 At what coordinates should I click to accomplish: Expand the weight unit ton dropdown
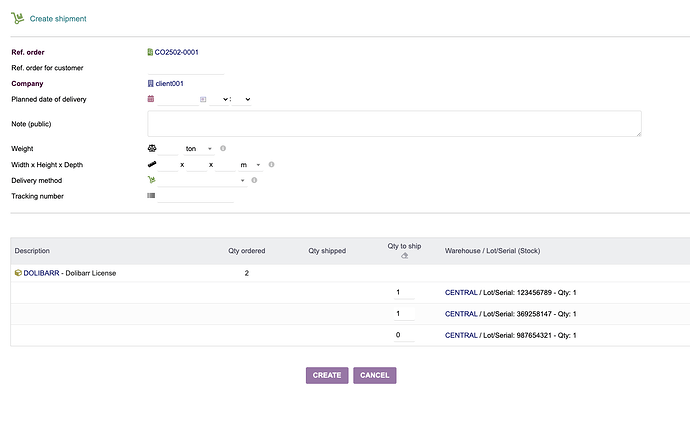click(x=198, y=148)
